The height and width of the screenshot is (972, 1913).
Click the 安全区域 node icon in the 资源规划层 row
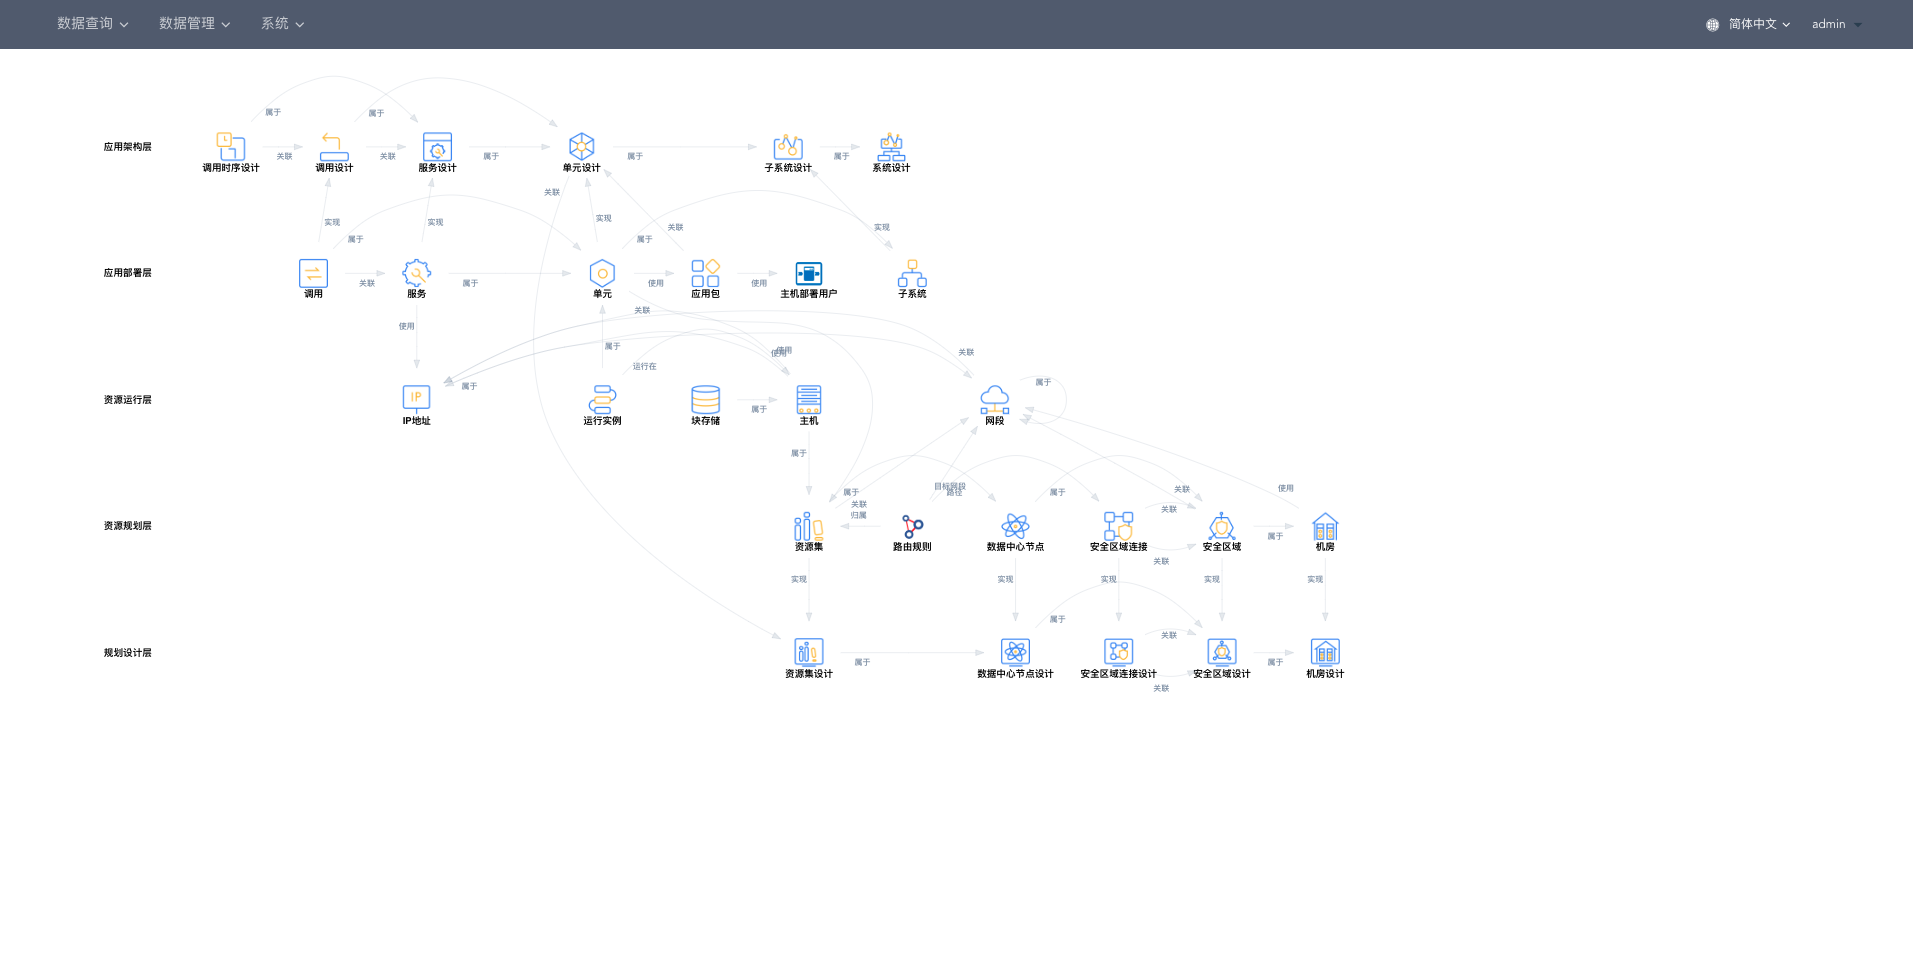1221,526
